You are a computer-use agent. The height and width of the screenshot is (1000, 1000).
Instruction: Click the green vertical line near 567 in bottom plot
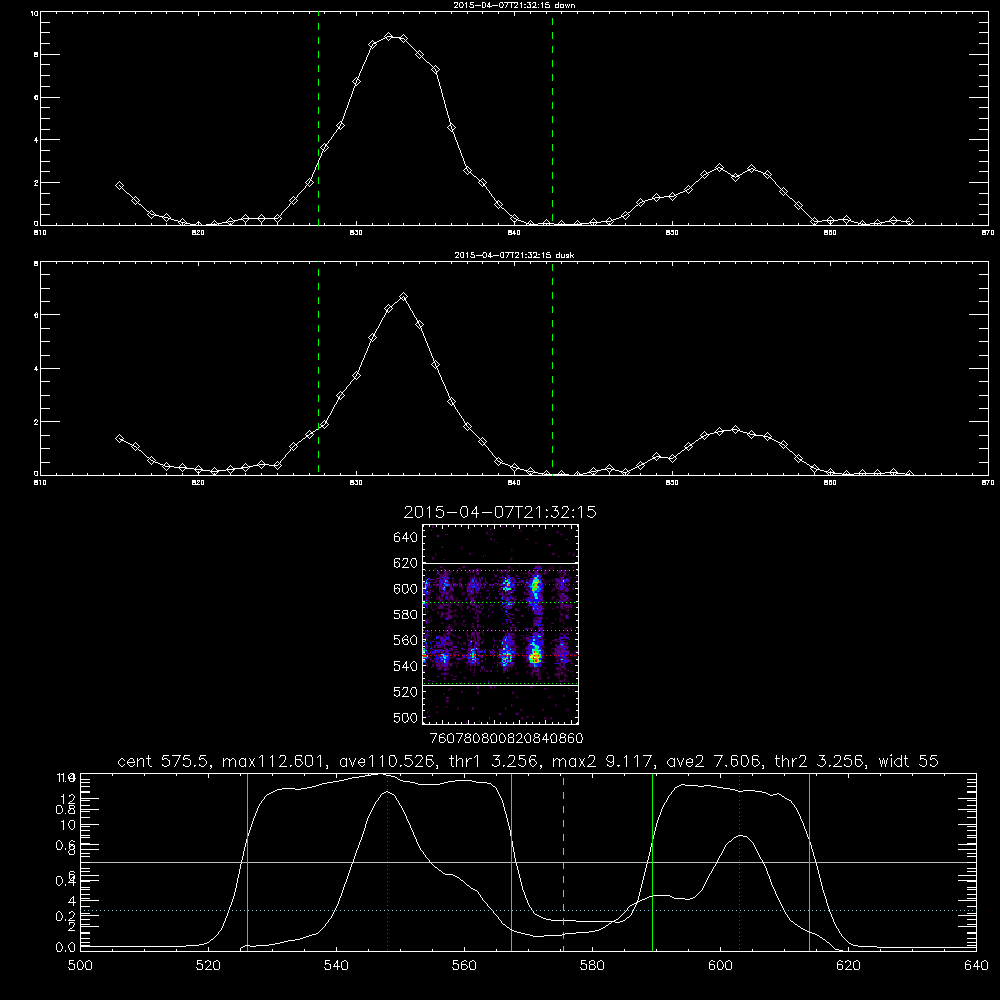(x=511, y=862)
